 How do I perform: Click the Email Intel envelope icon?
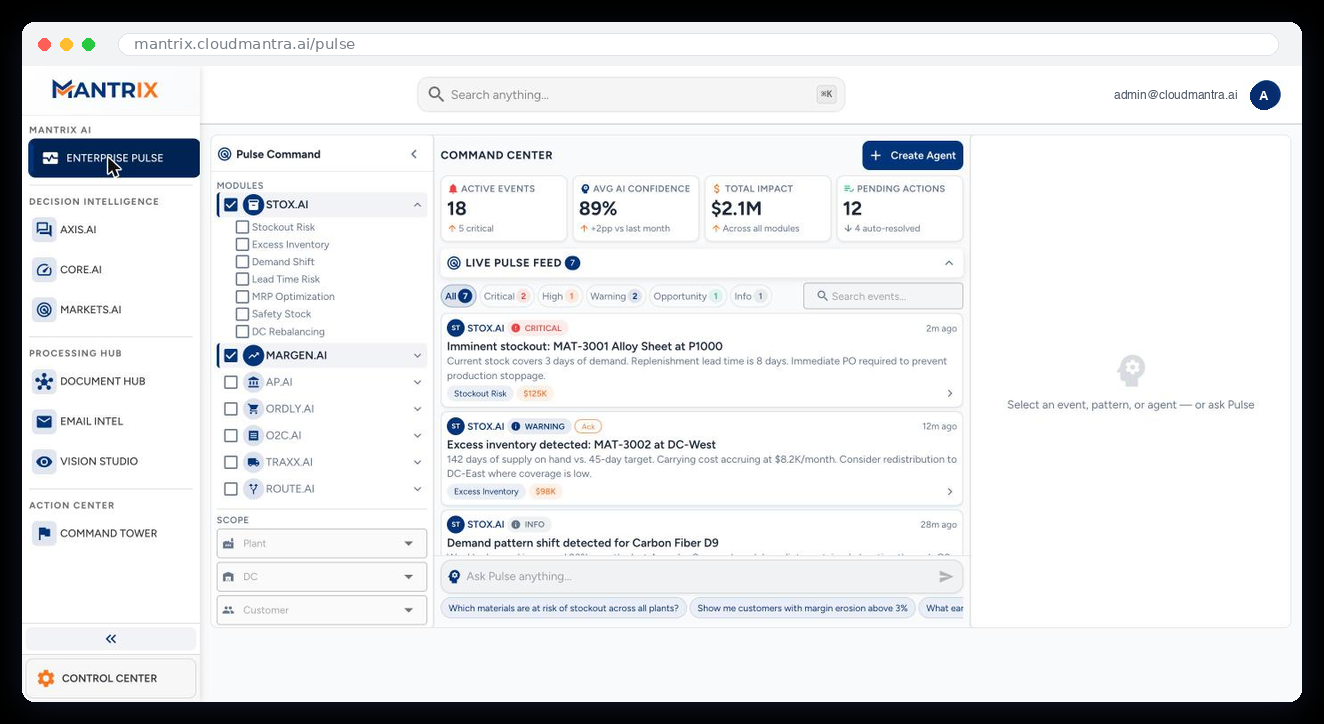coord(44,422)
